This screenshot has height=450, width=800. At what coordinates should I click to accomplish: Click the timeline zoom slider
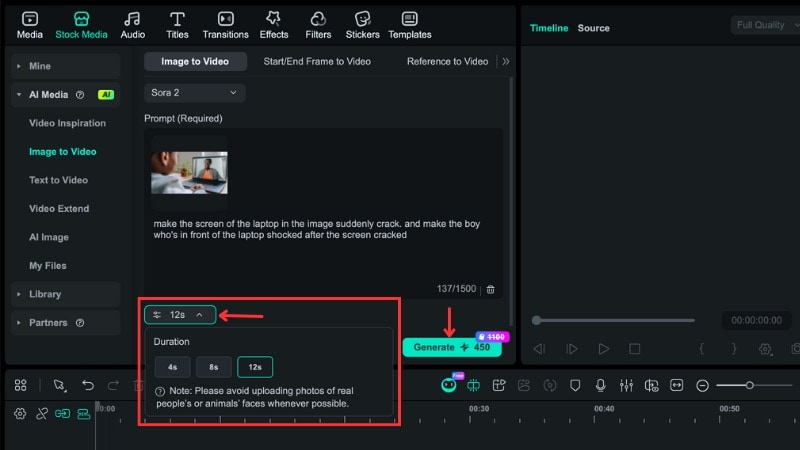[x=754, y=385]
